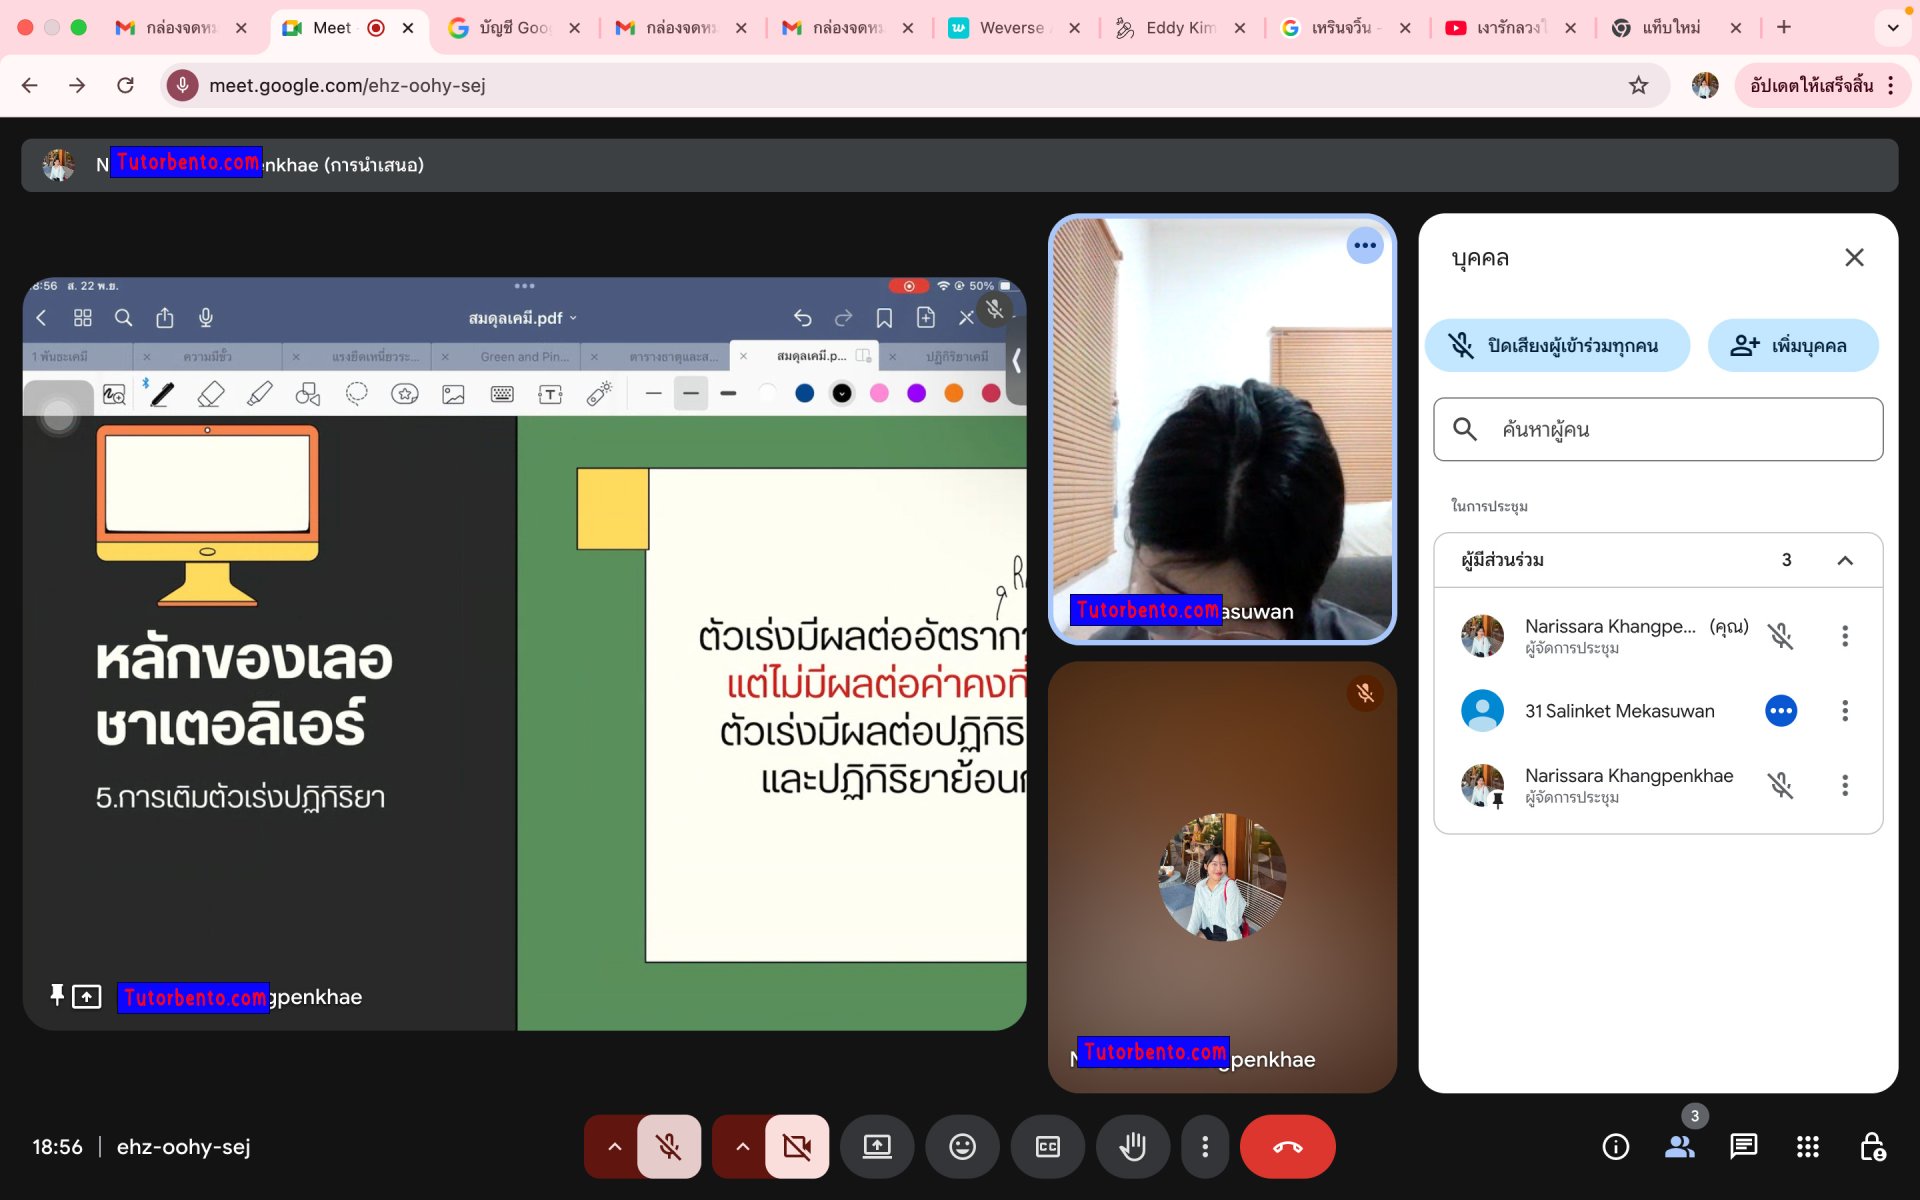Select the lasso selection tool
Viewport: 1920px width, 1200px height.
357,394
